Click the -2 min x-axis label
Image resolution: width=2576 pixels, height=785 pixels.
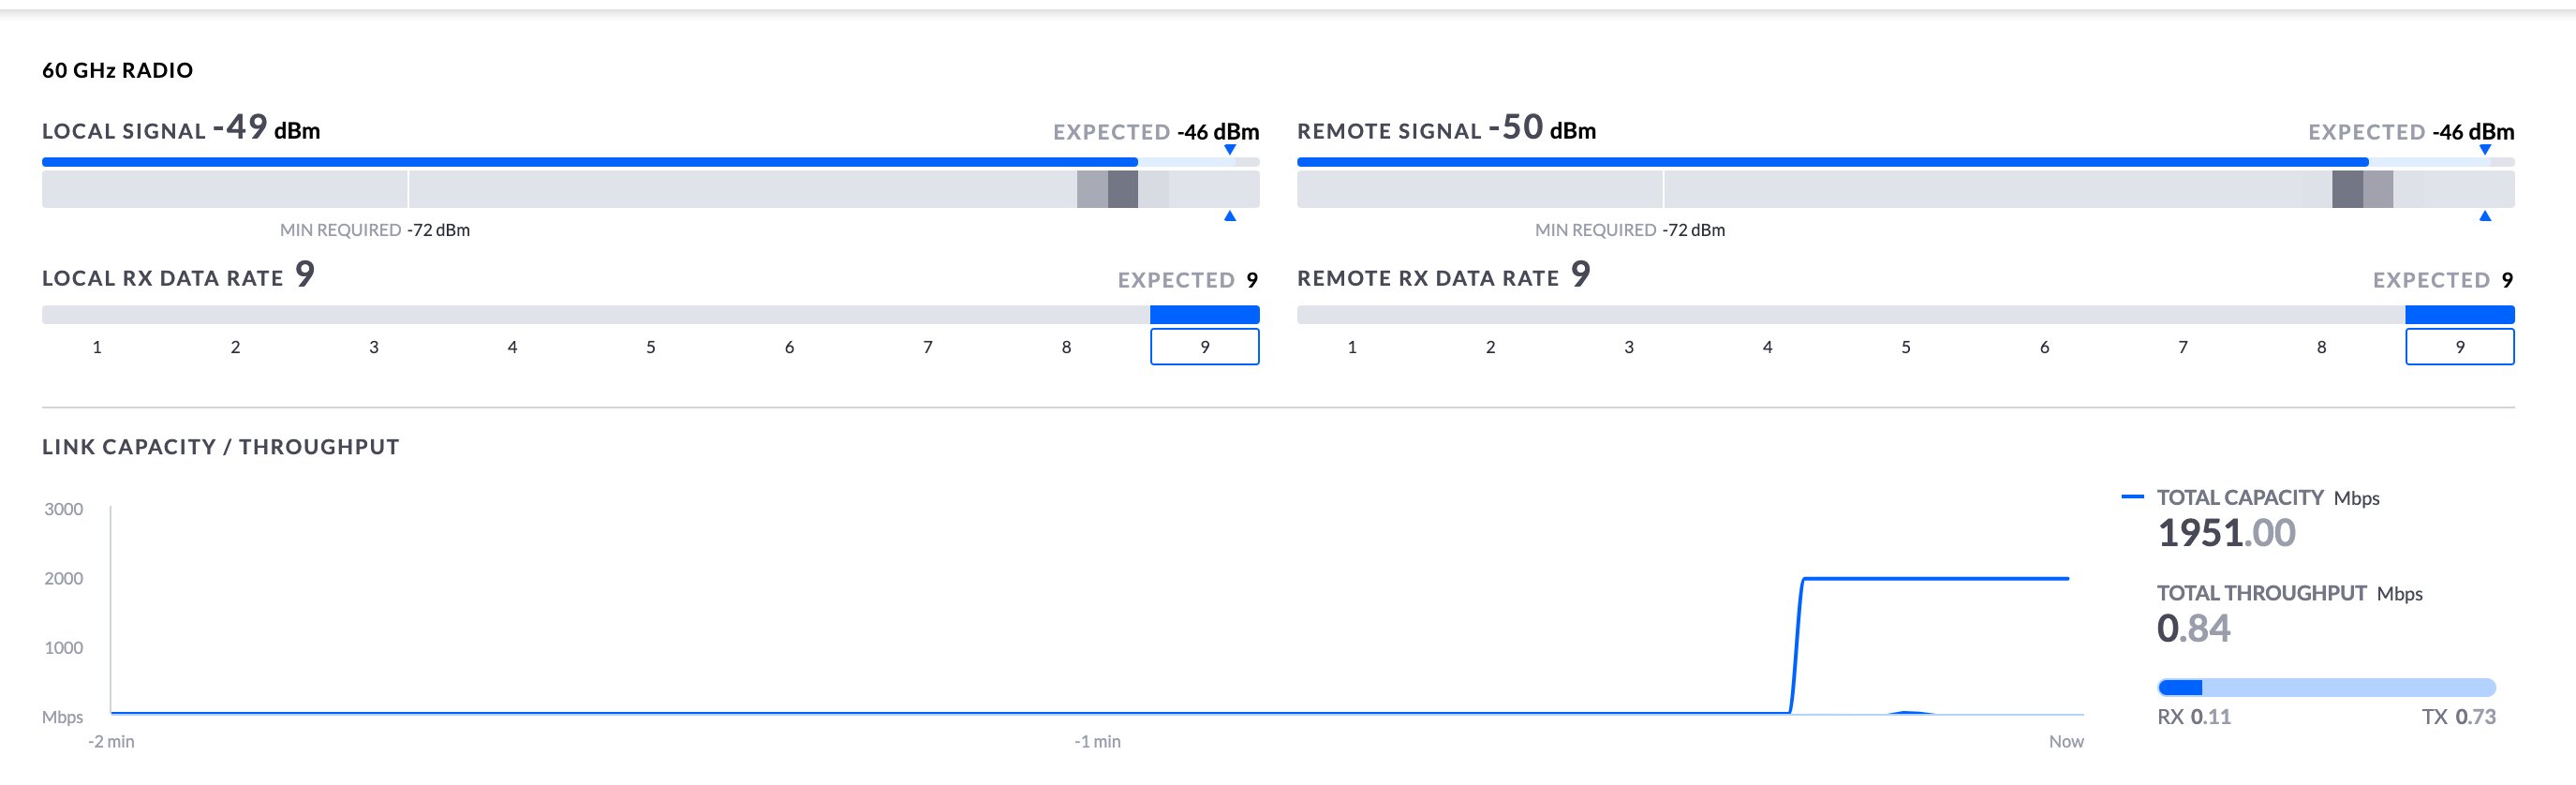click(x=111, y=742)
